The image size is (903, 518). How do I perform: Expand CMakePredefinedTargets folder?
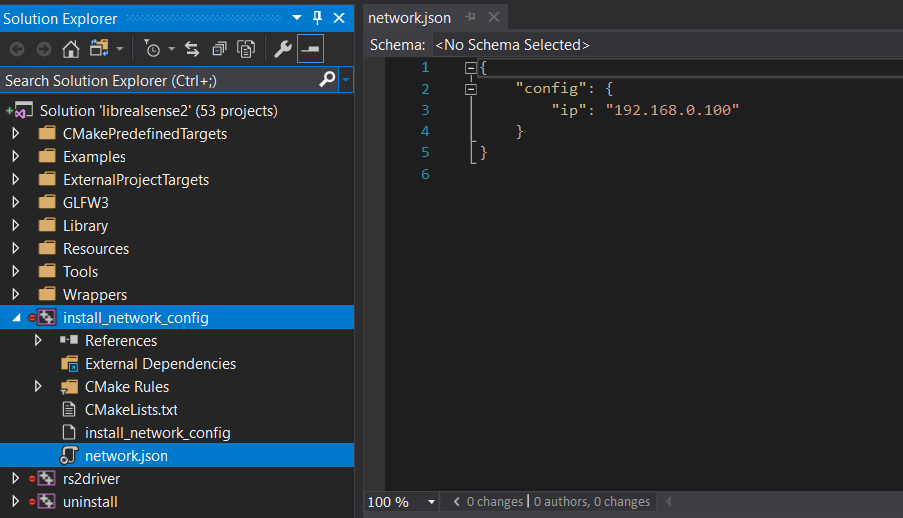pyautogui.click(x=16, y=133)
